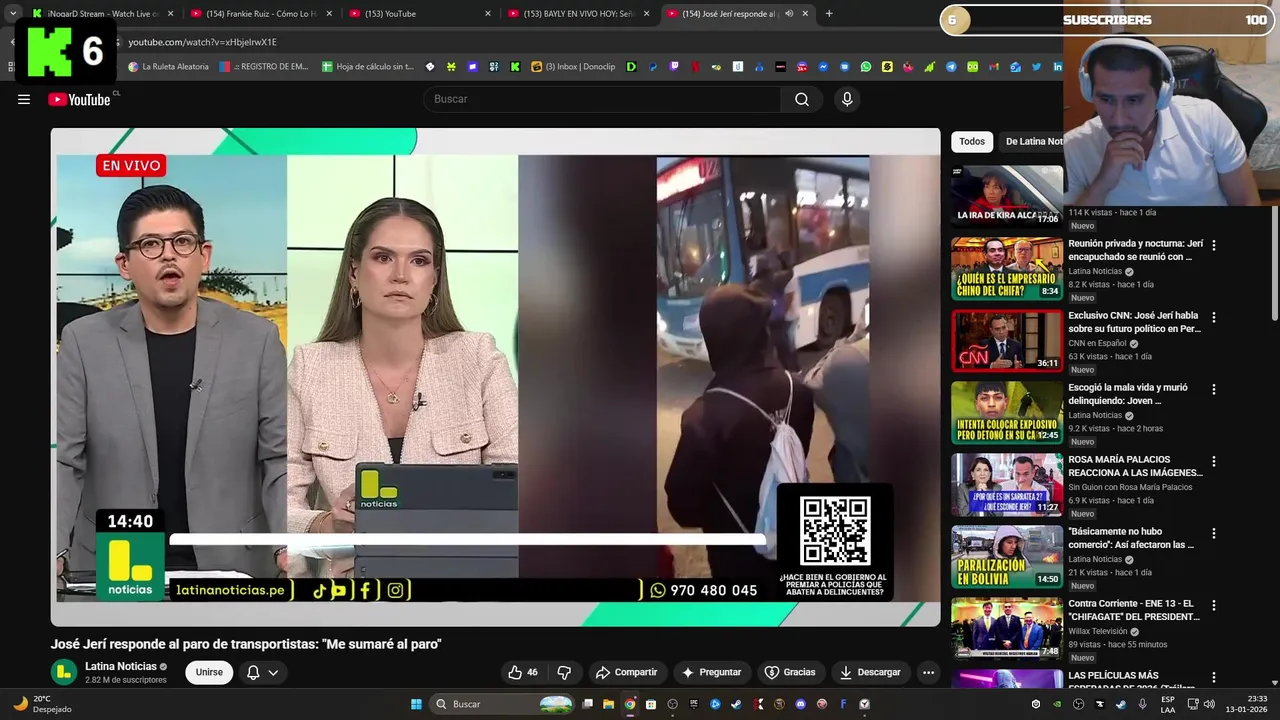Dislike the video with thumbs down
The image size is (1280, 720).
tap(564, 672)
